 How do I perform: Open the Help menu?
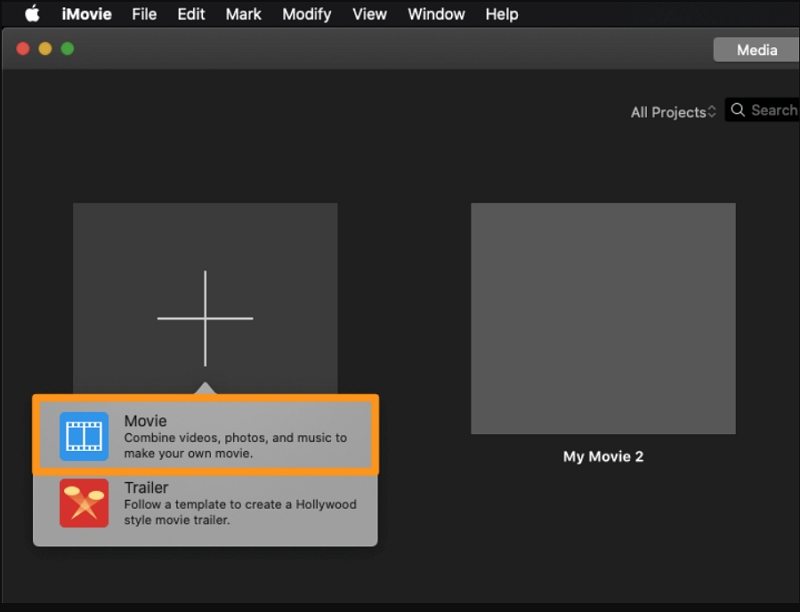click(x=501, y=14)
